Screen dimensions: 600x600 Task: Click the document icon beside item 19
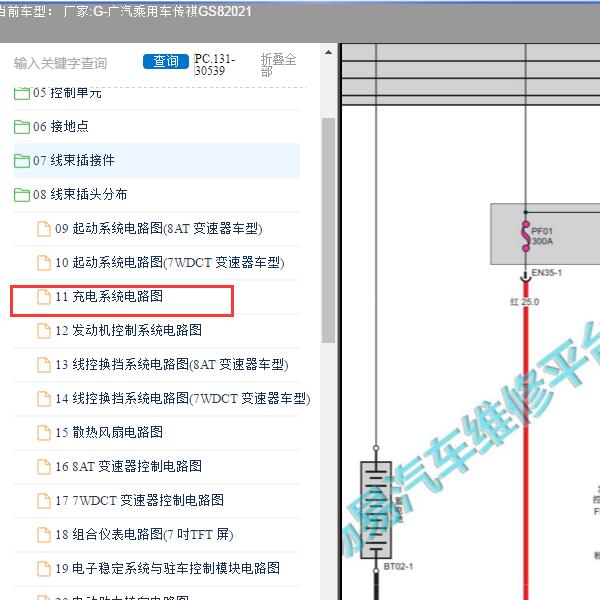pyautogui.click(x=44, y=569)
